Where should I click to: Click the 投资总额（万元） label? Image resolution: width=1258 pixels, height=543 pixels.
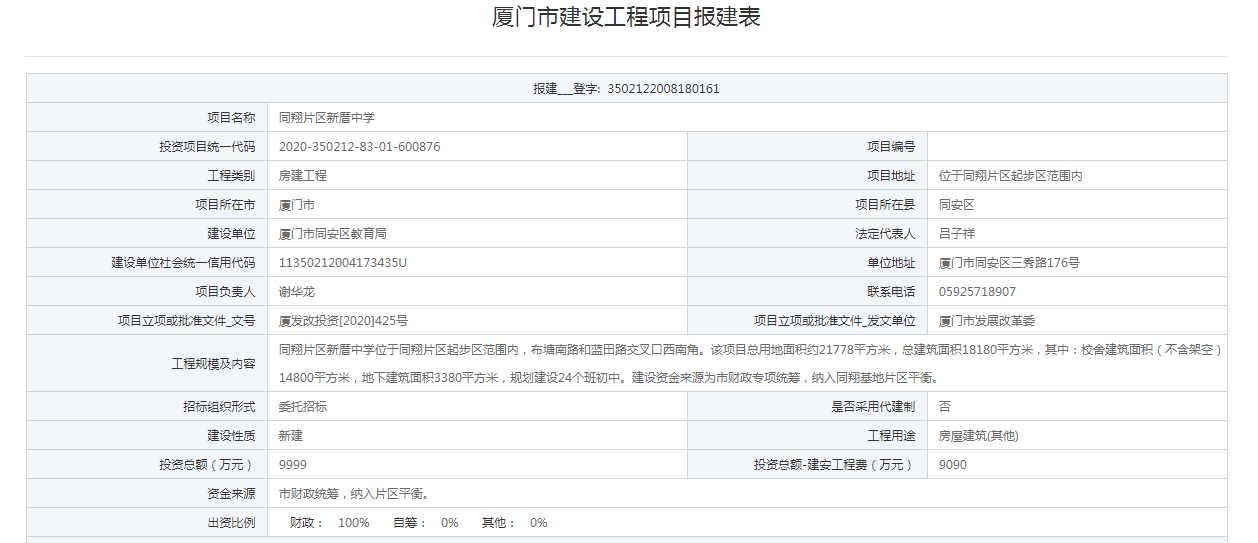(207, 465)
